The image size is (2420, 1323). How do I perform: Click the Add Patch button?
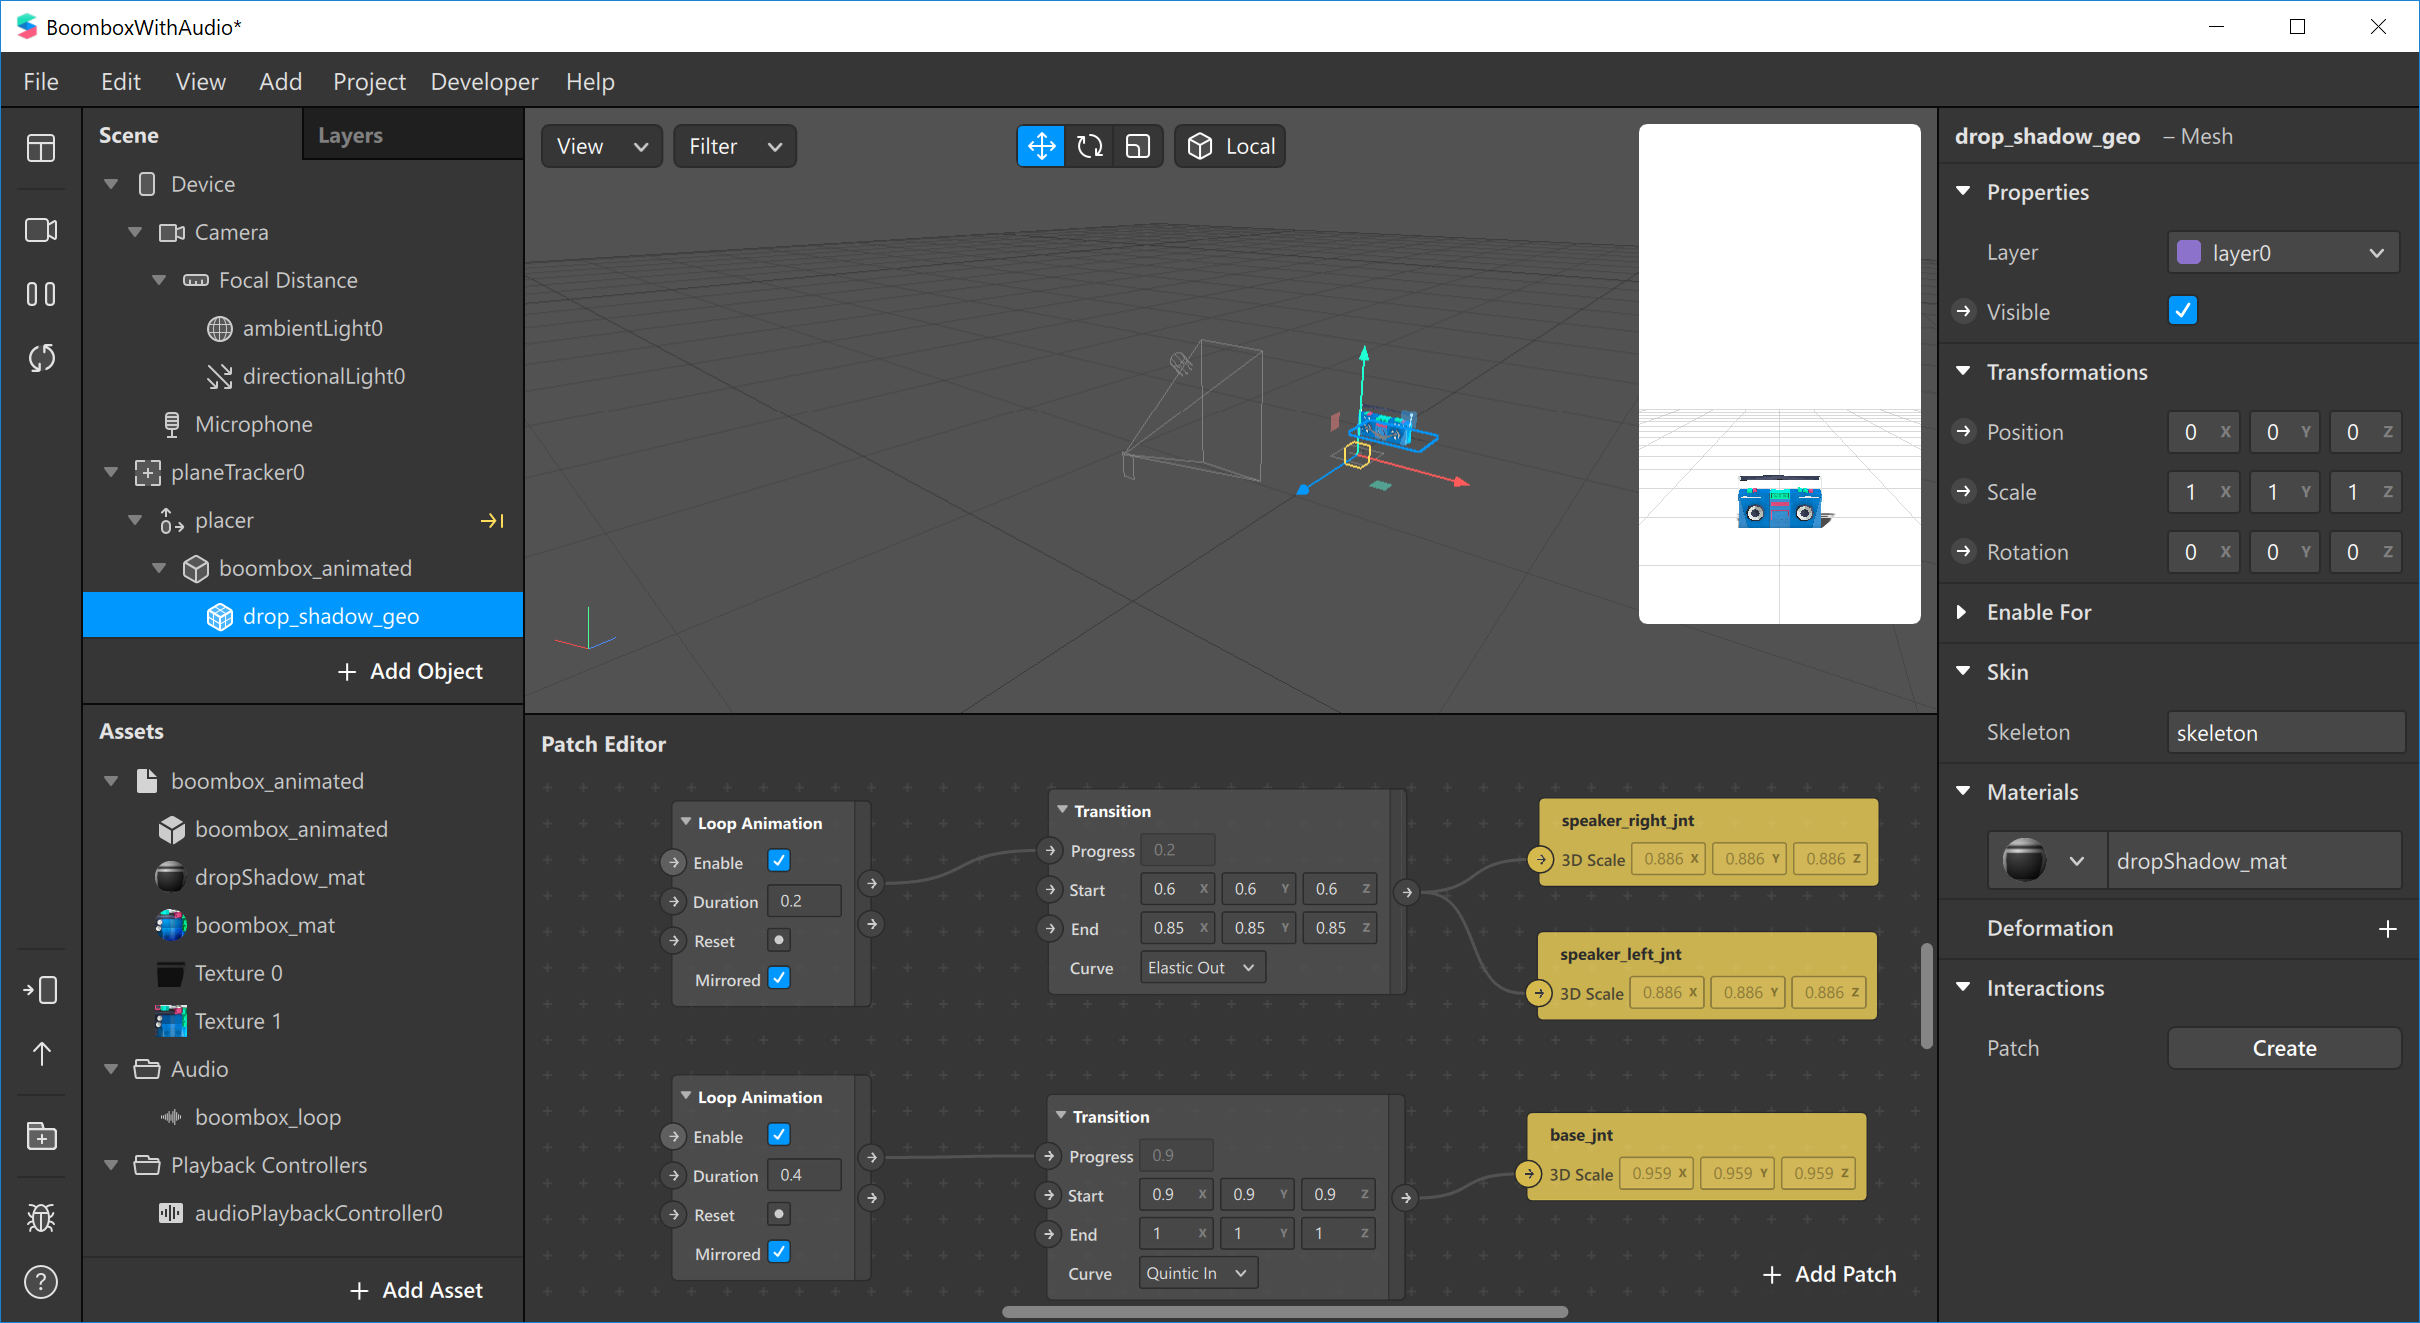[1830, 1274]
